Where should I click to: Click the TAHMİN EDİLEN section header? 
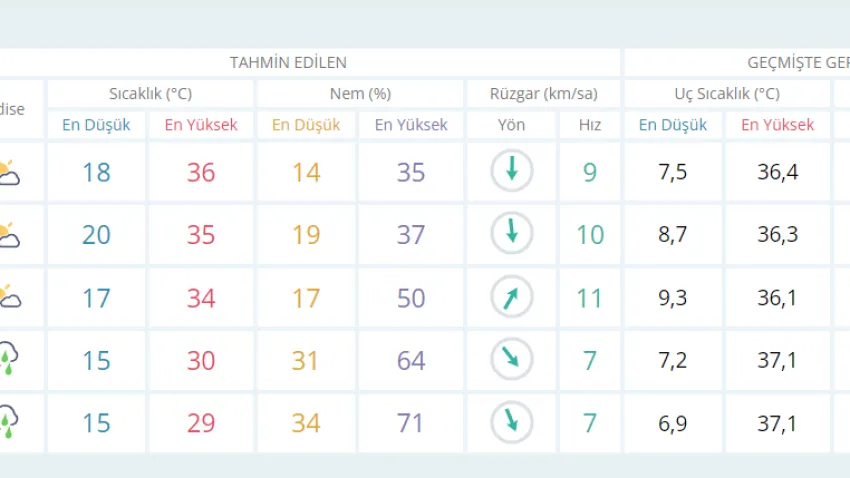click(288, 62)
